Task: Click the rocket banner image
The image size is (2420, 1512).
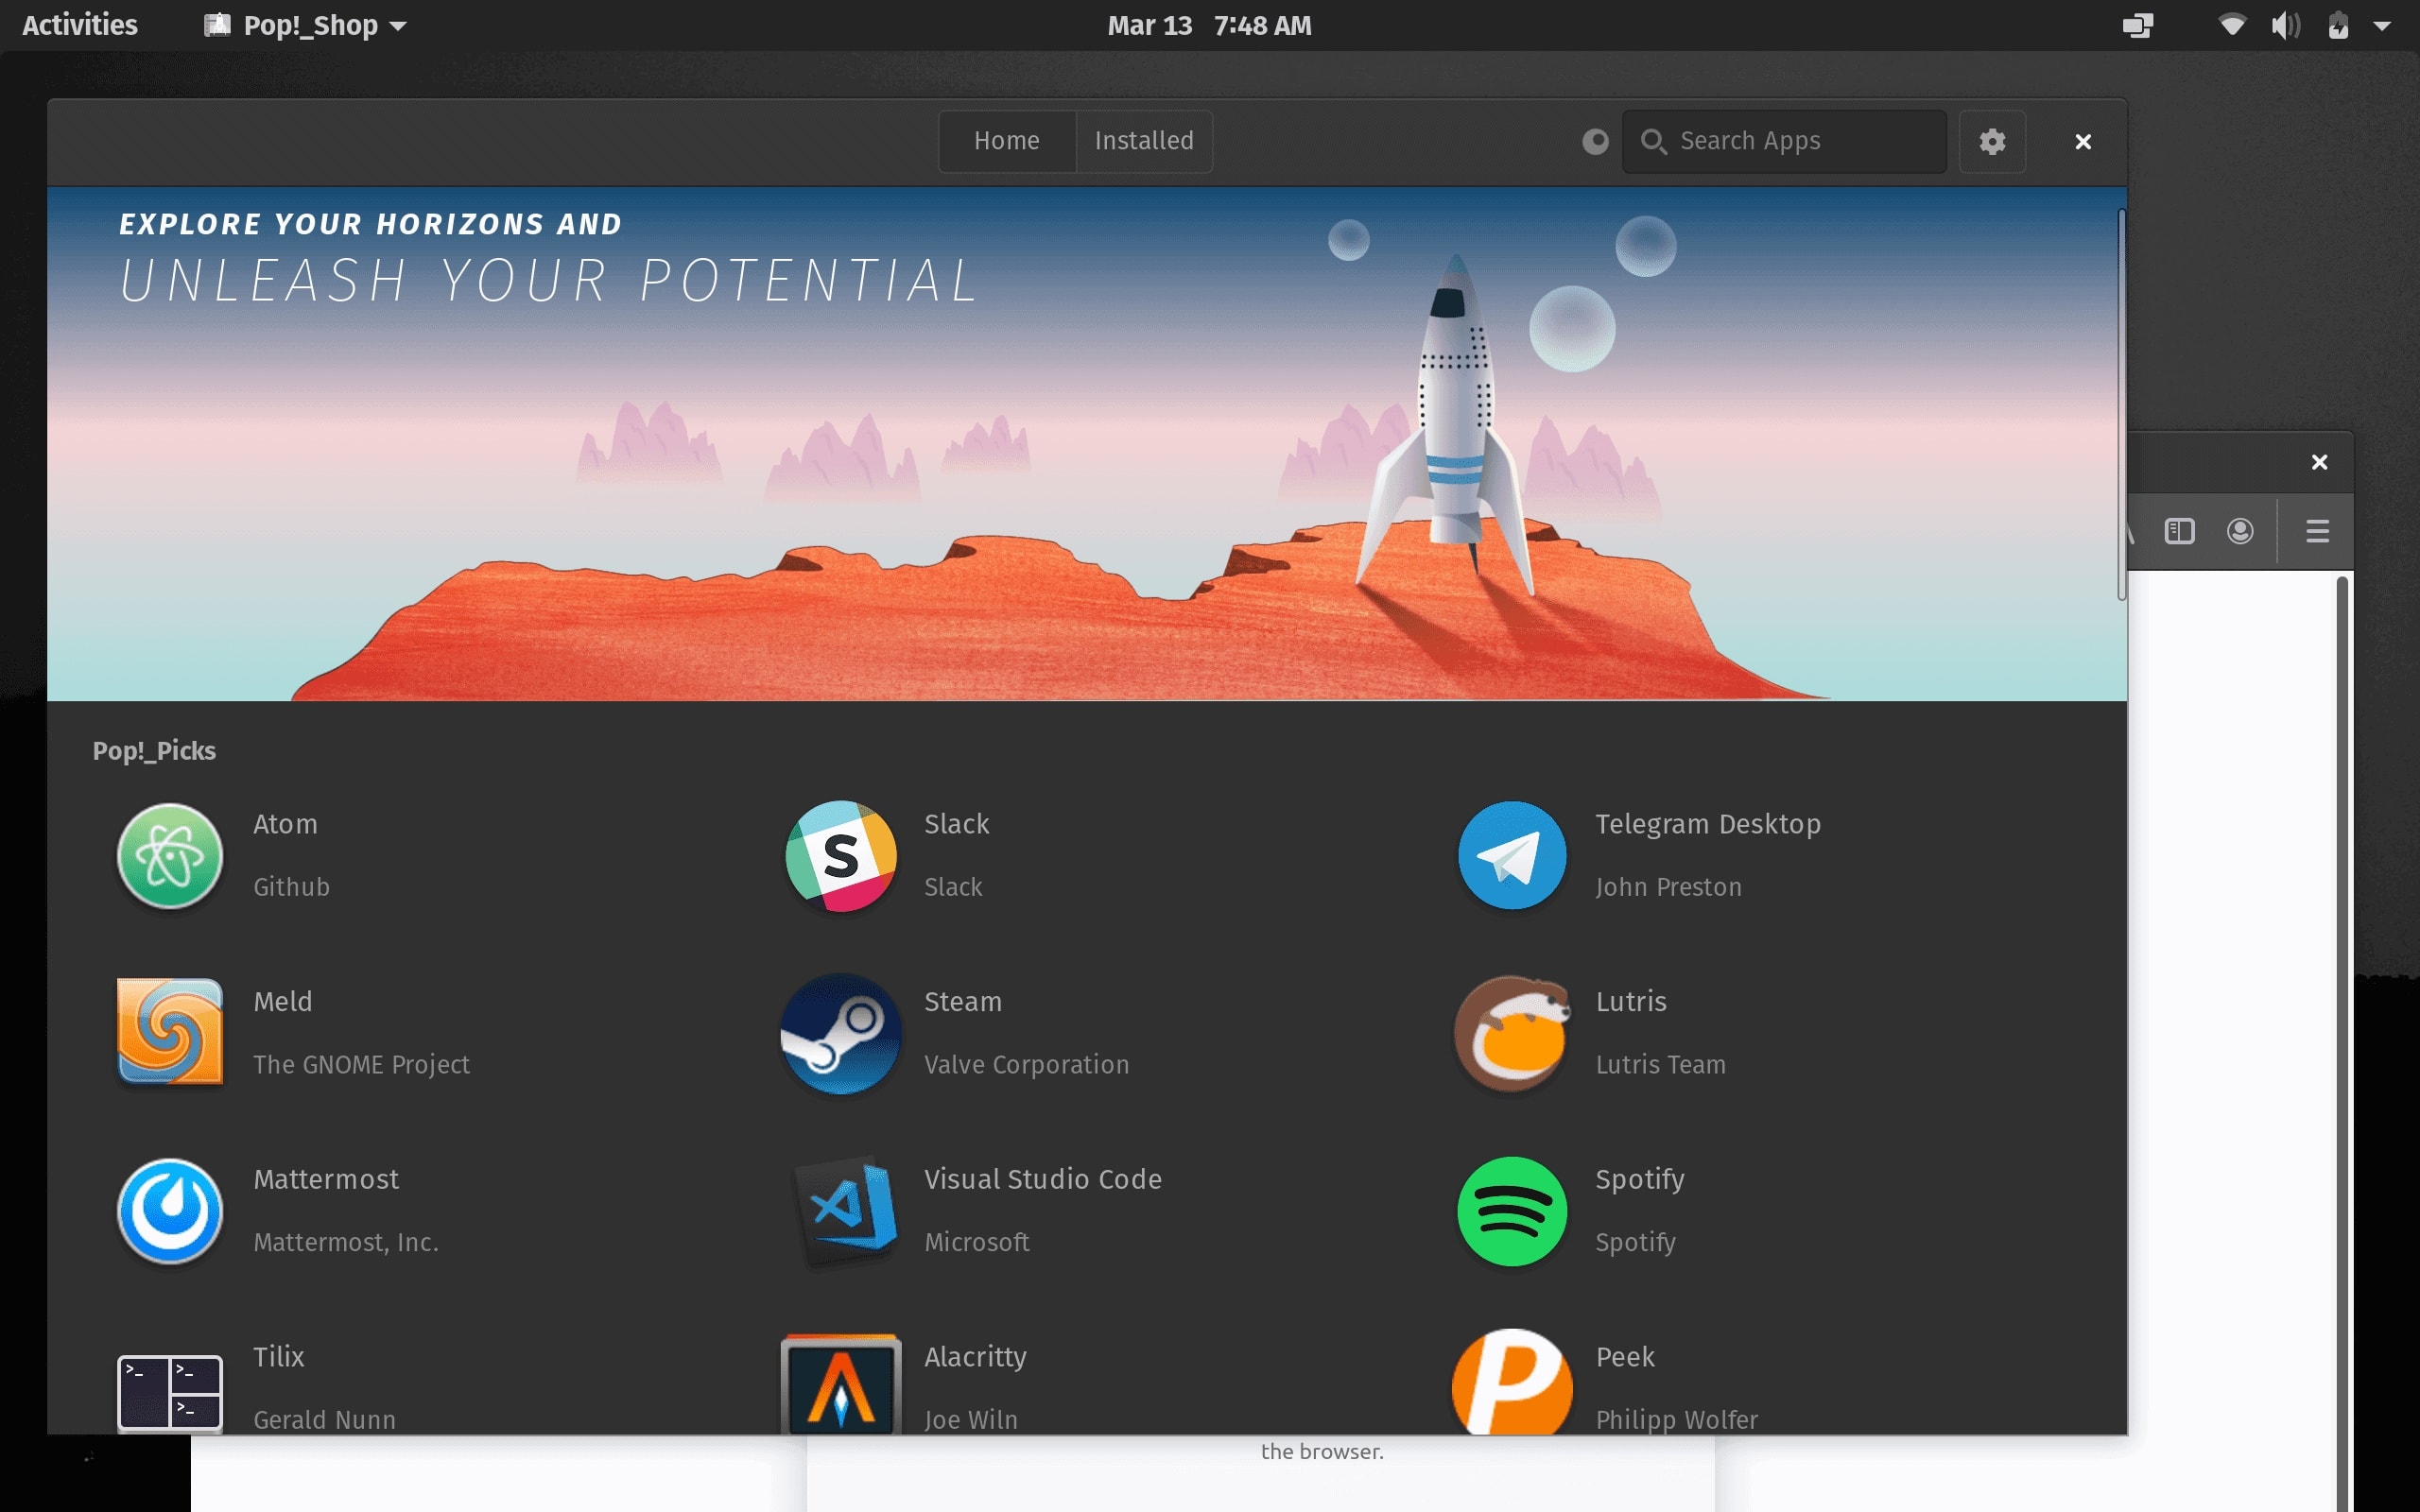Action: (1087, 444)
